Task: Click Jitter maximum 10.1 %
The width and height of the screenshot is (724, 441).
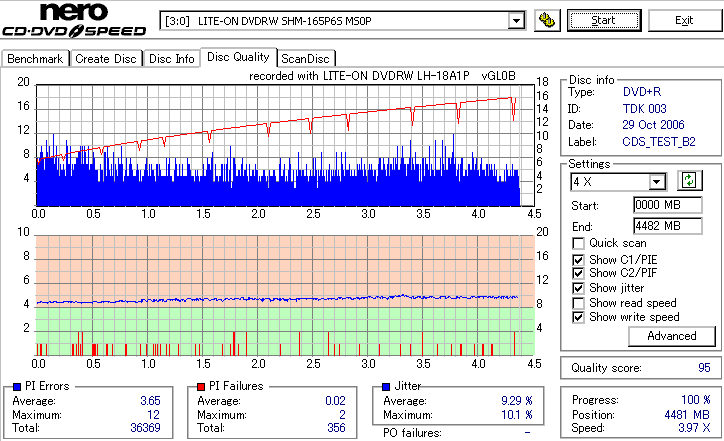Action: [x=517, y=415]
